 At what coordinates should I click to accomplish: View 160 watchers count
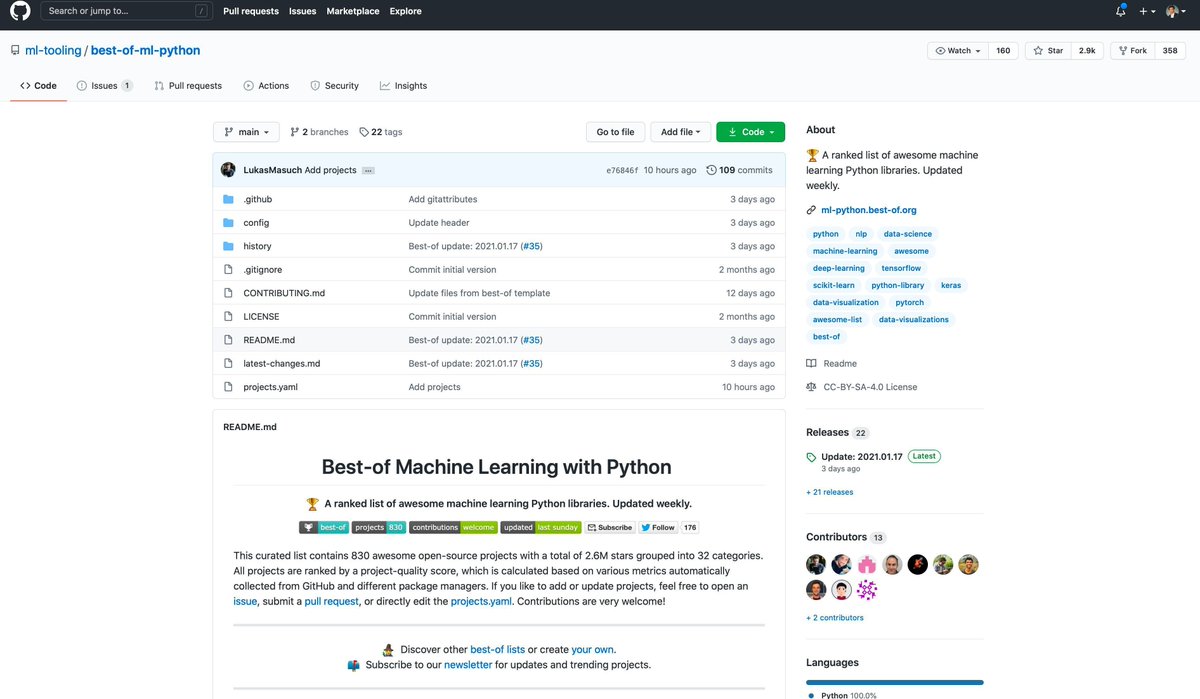click(1003, 50)
